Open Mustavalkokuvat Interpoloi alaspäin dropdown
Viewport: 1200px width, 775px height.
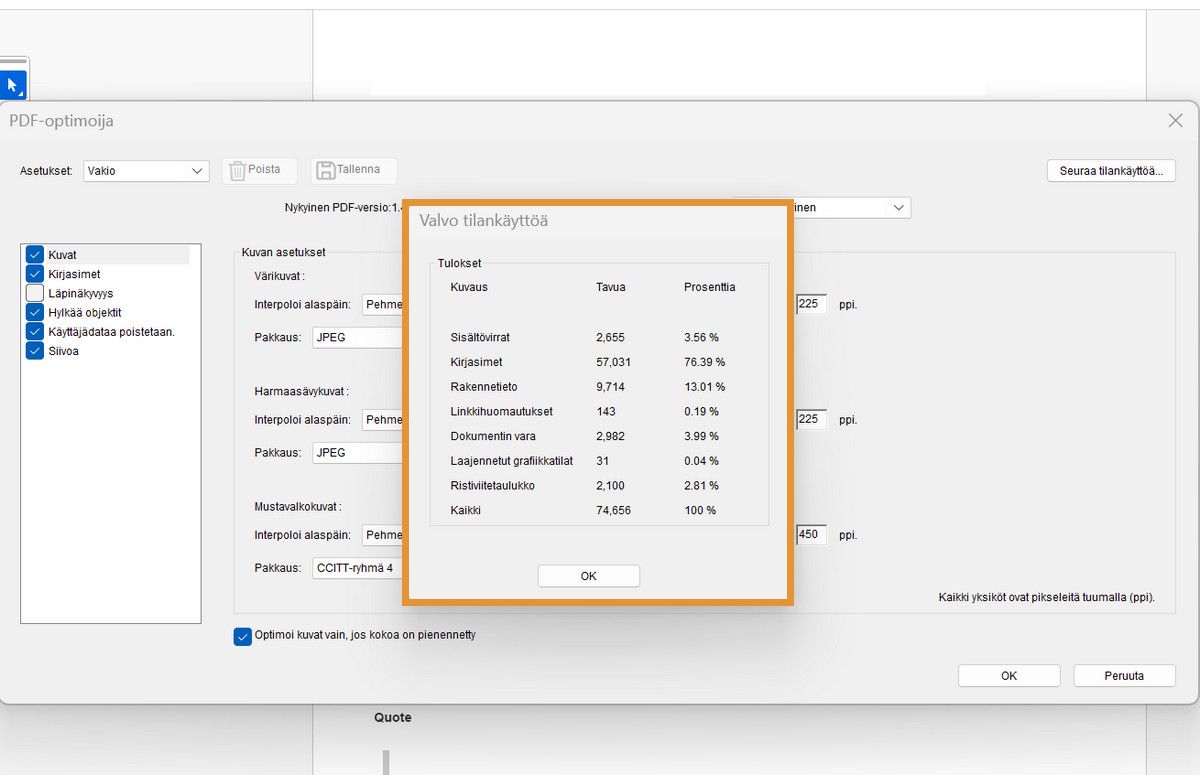[382, 535]
